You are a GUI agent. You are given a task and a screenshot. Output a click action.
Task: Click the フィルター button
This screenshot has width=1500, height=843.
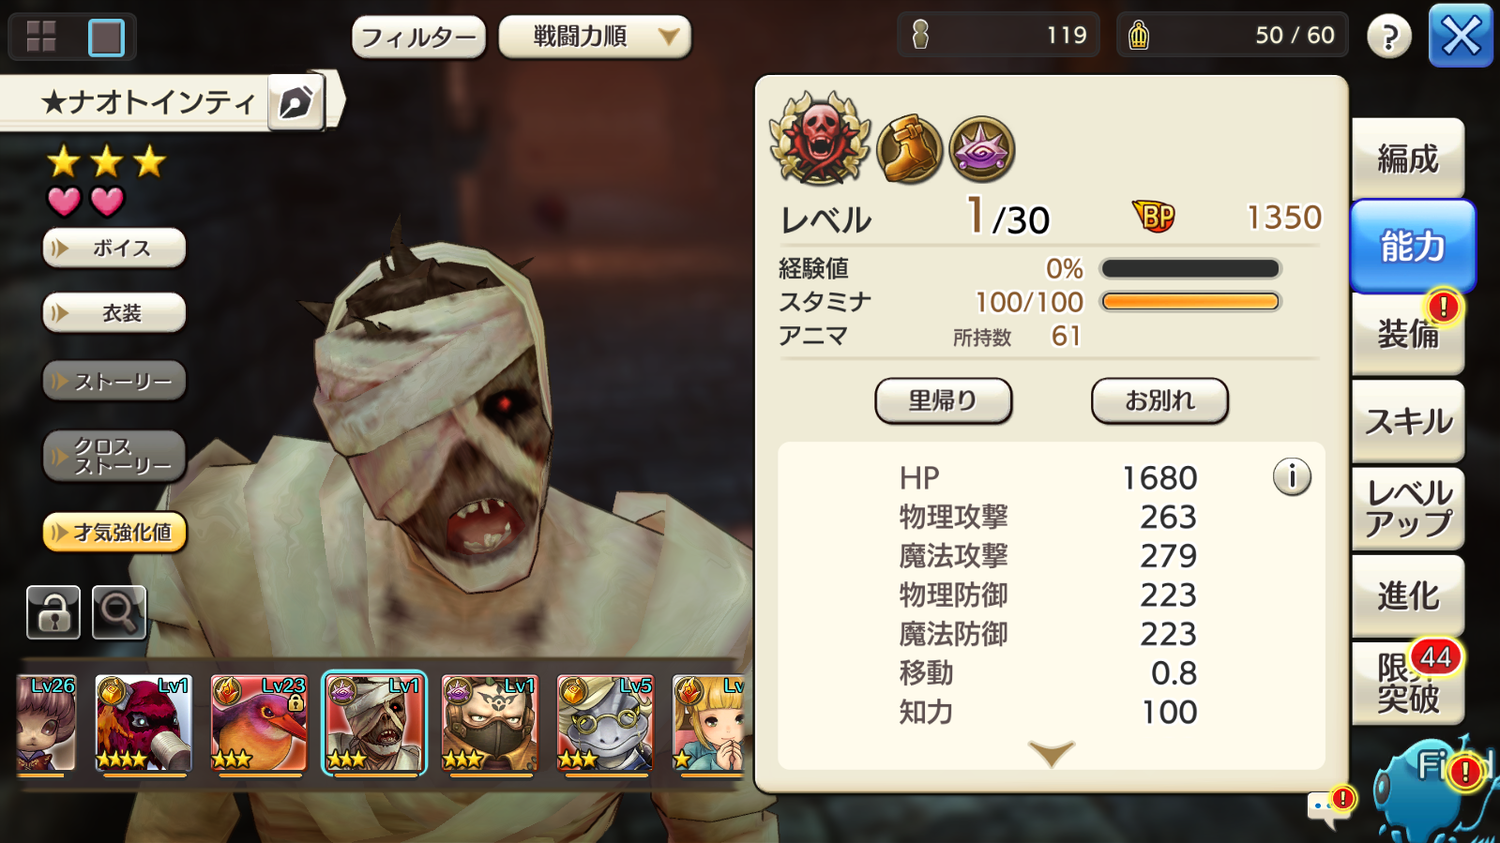(x=419, y=38)
